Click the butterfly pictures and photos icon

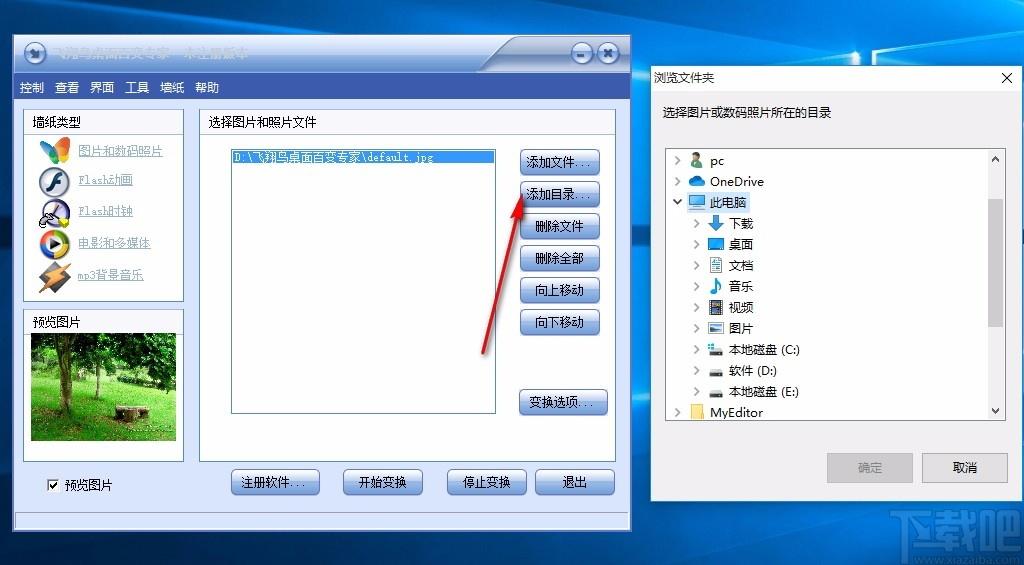click(x=54, y=151)
